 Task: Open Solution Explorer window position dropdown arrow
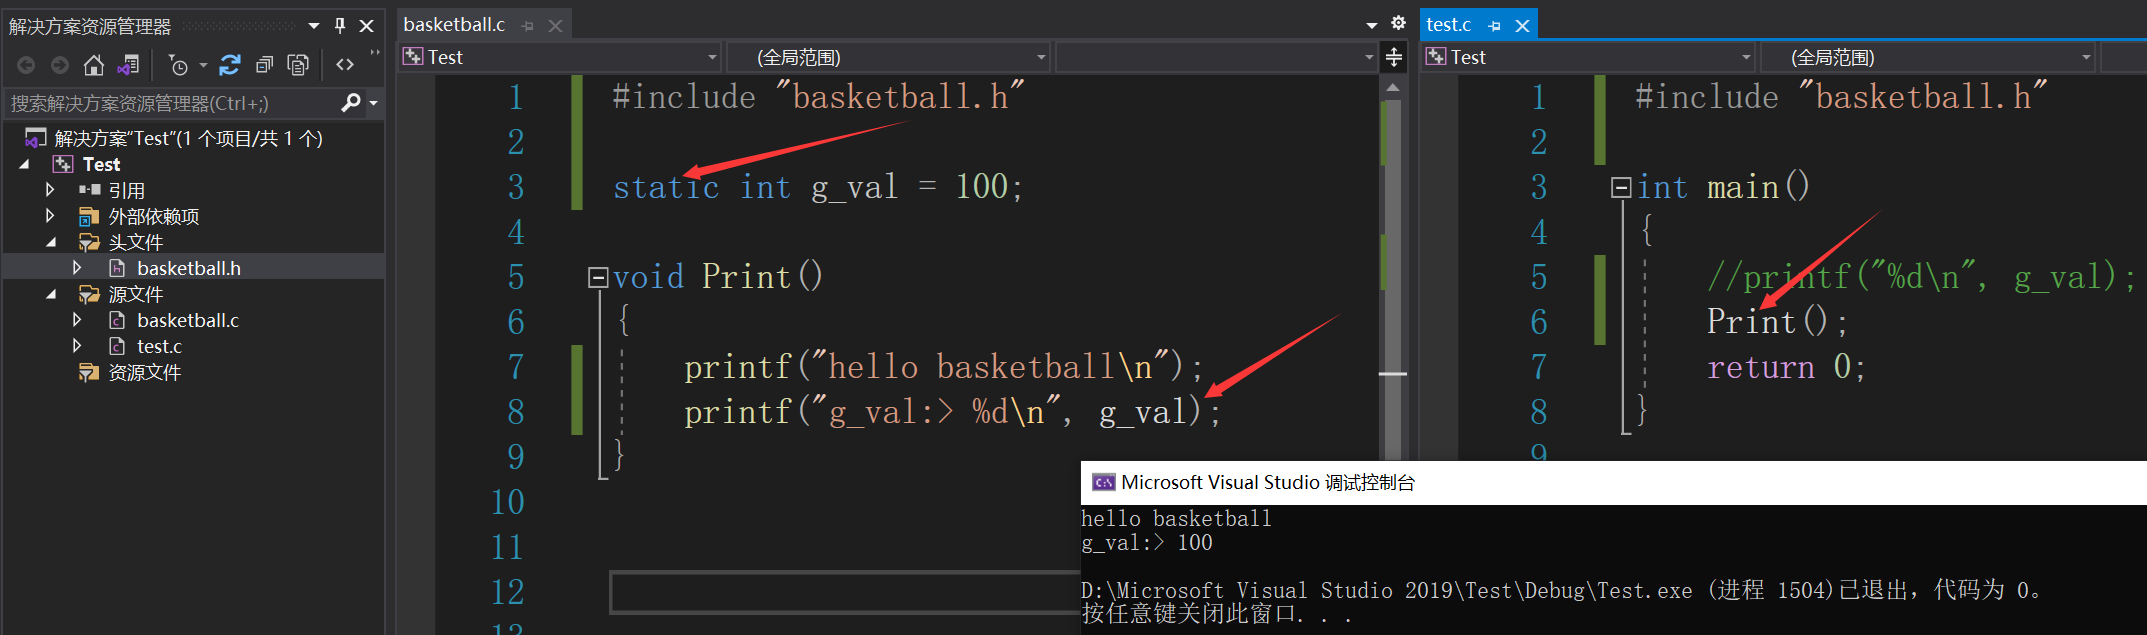(314, 26)
